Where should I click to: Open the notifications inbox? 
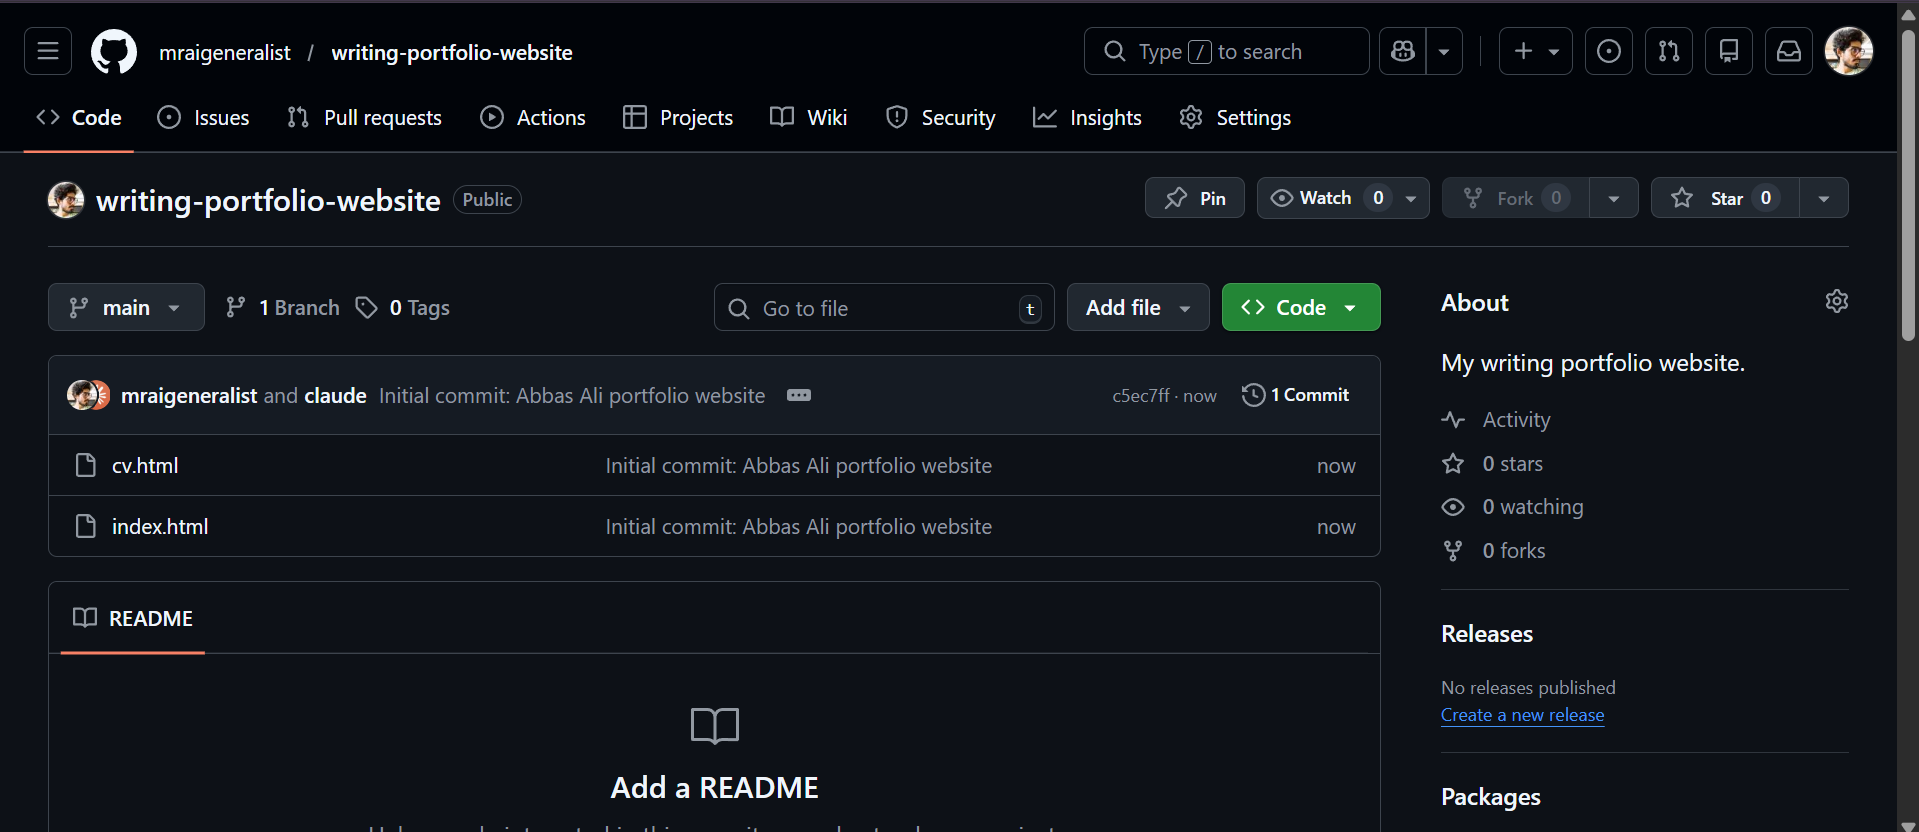click(x=1789, y=51)
